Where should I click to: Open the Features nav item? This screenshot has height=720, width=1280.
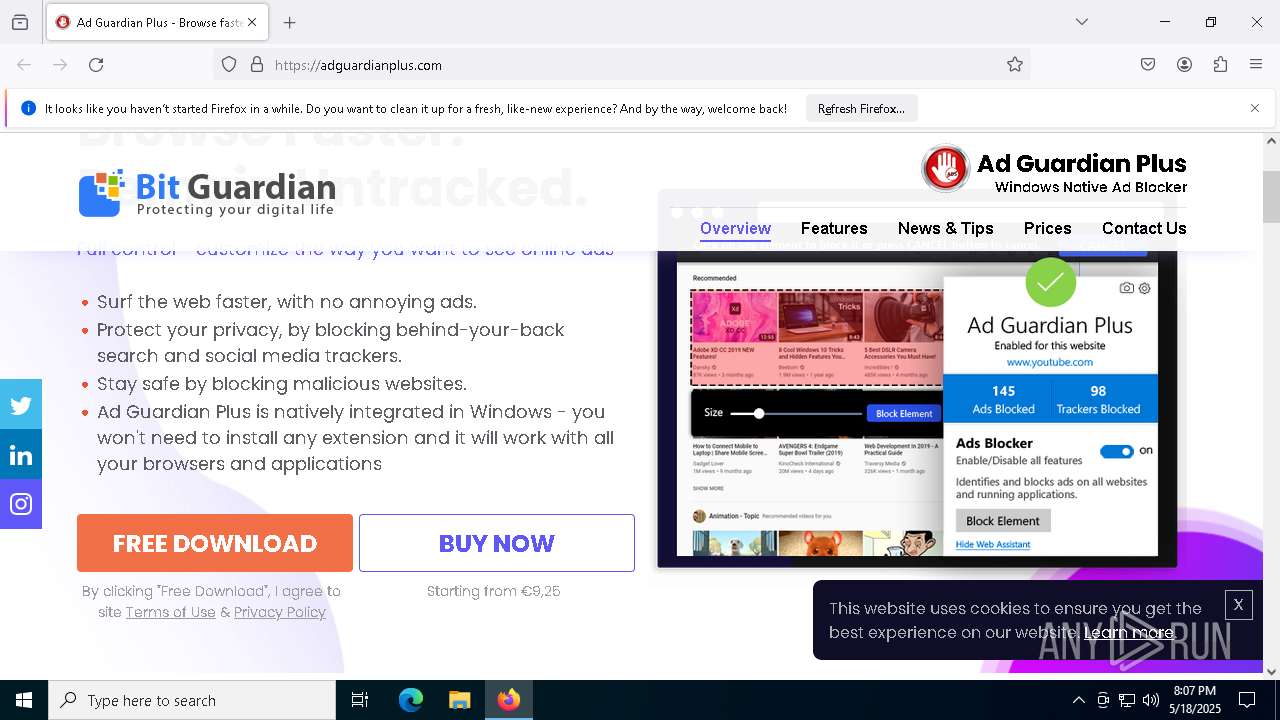[x=834, y=228]
